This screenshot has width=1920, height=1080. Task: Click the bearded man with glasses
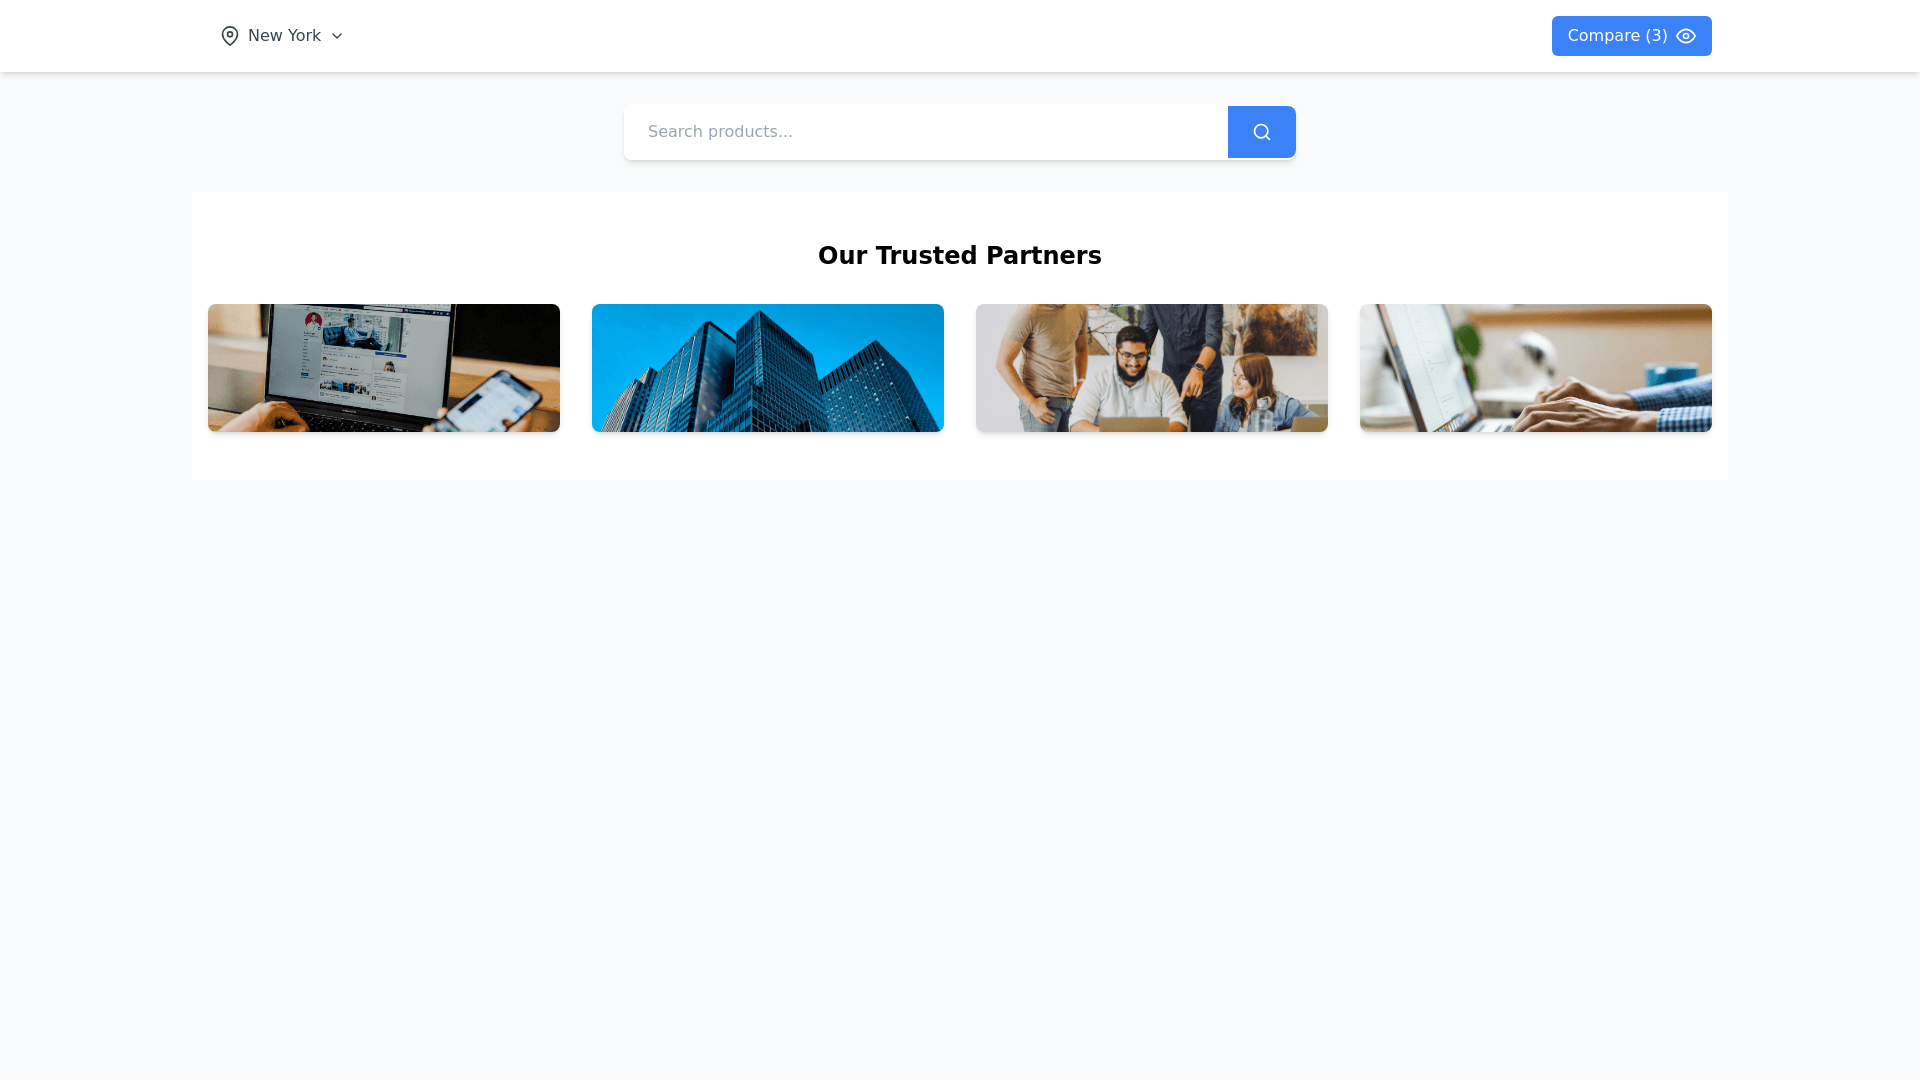tap(1128, 380)
